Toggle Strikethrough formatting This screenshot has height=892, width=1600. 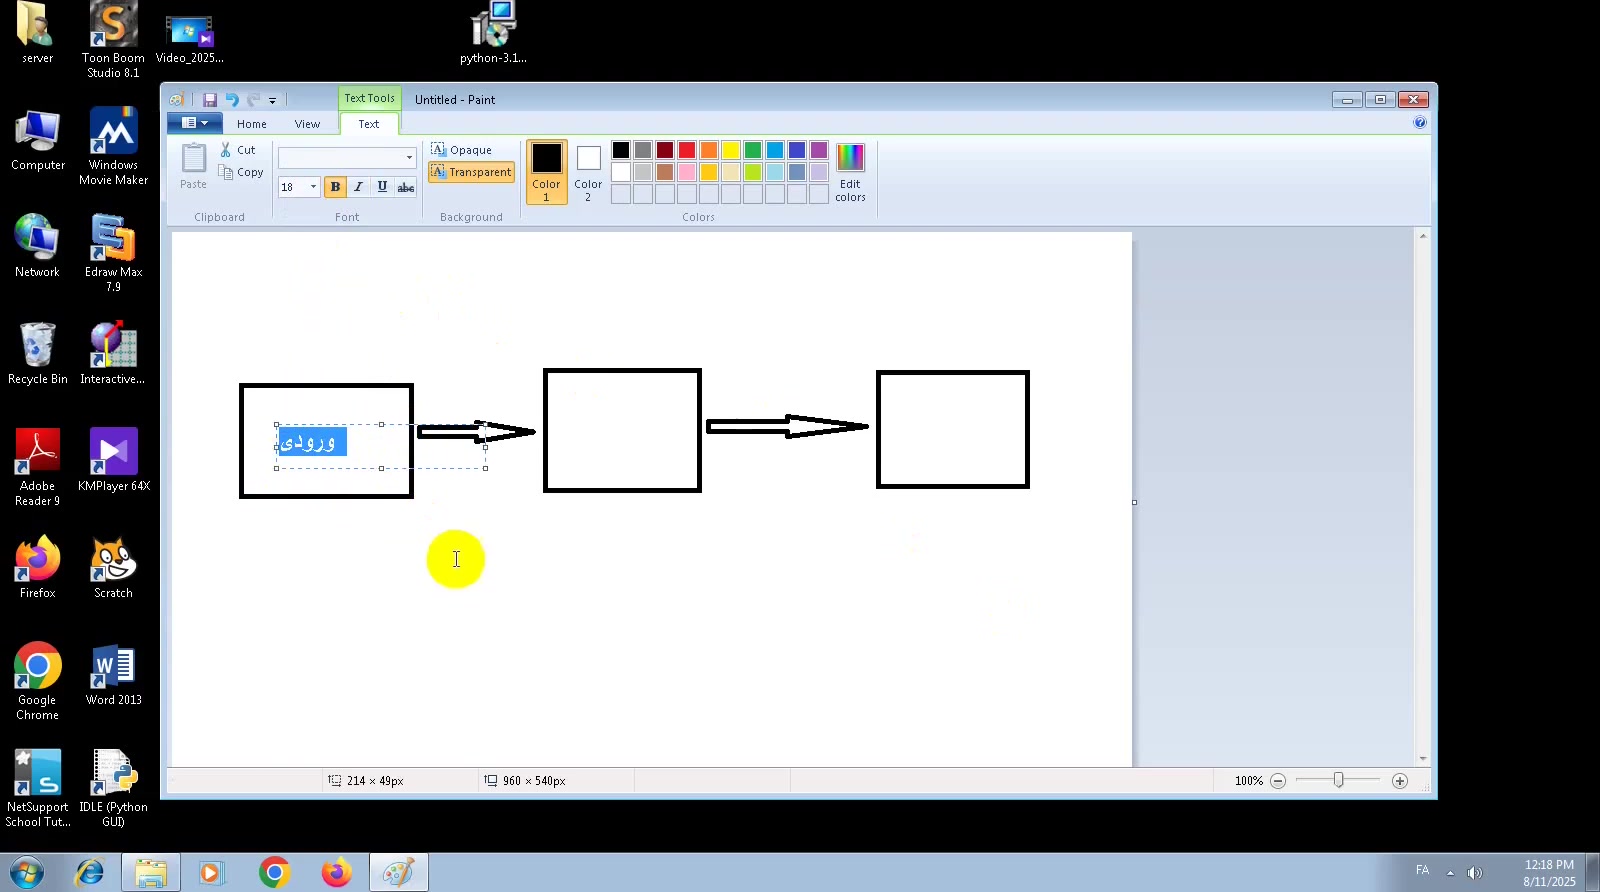click(405, 187)
